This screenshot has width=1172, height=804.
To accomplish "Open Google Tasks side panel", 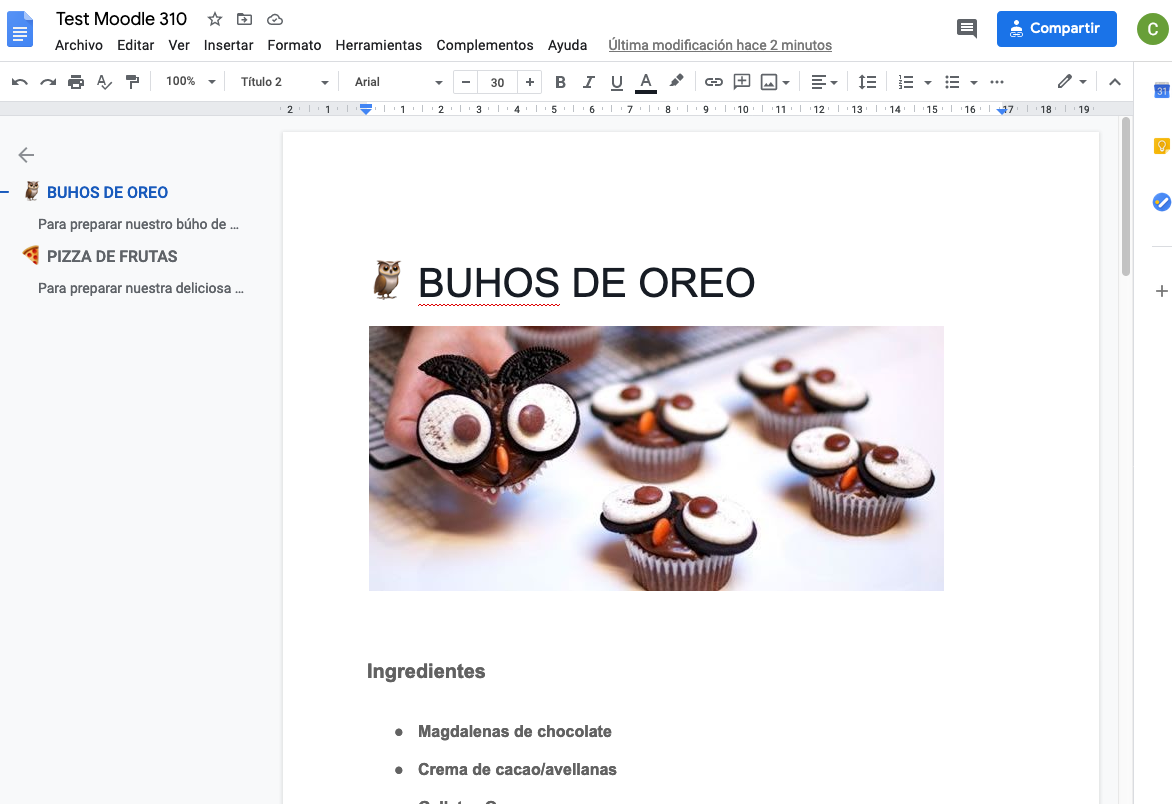I will tap(1162, 202).
